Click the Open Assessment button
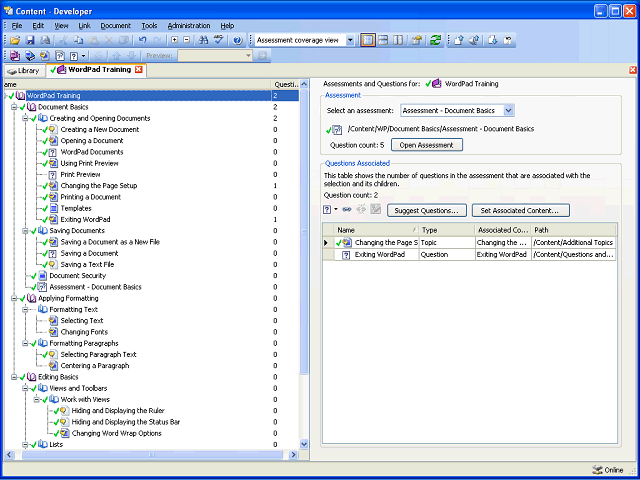 (x=427, y=145)
